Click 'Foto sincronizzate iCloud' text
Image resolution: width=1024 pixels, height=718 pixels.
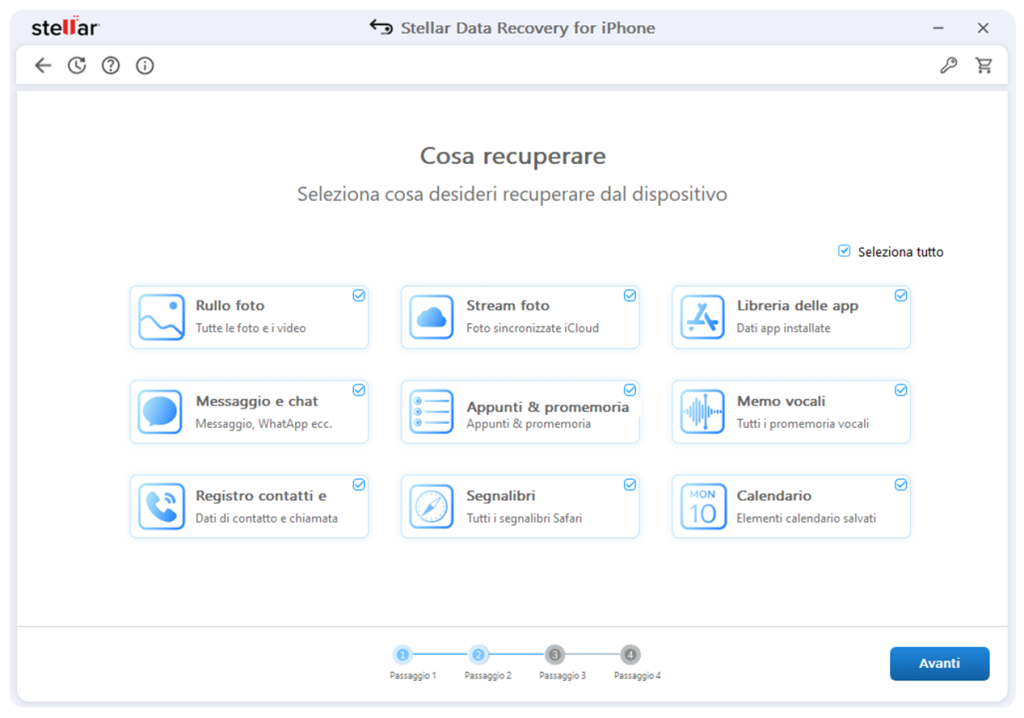[532, 328]
